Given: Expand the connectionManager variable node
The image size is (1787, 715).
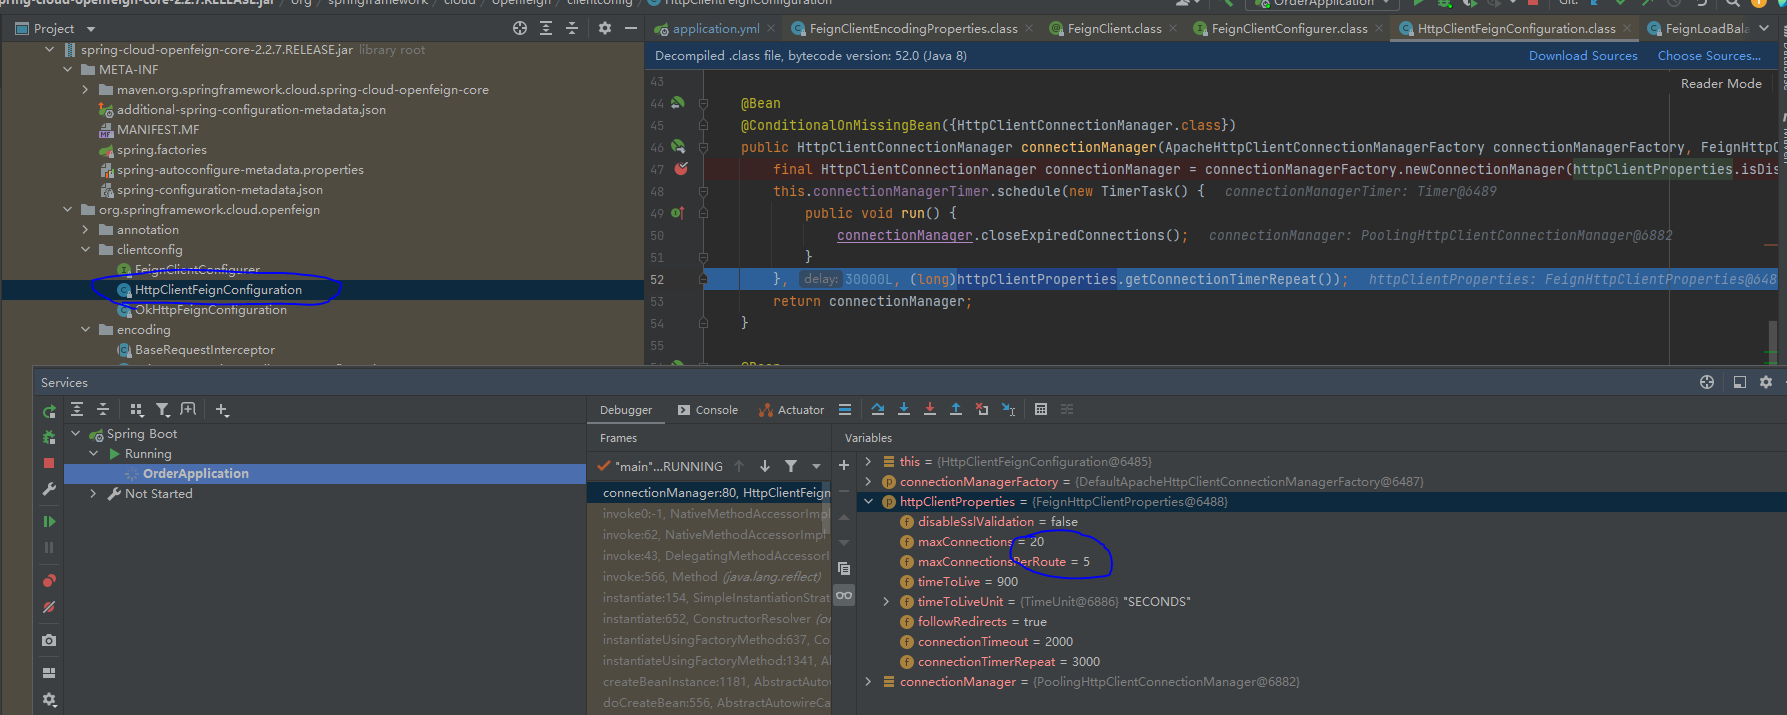Looking at the screenshot, I should 868,682.
